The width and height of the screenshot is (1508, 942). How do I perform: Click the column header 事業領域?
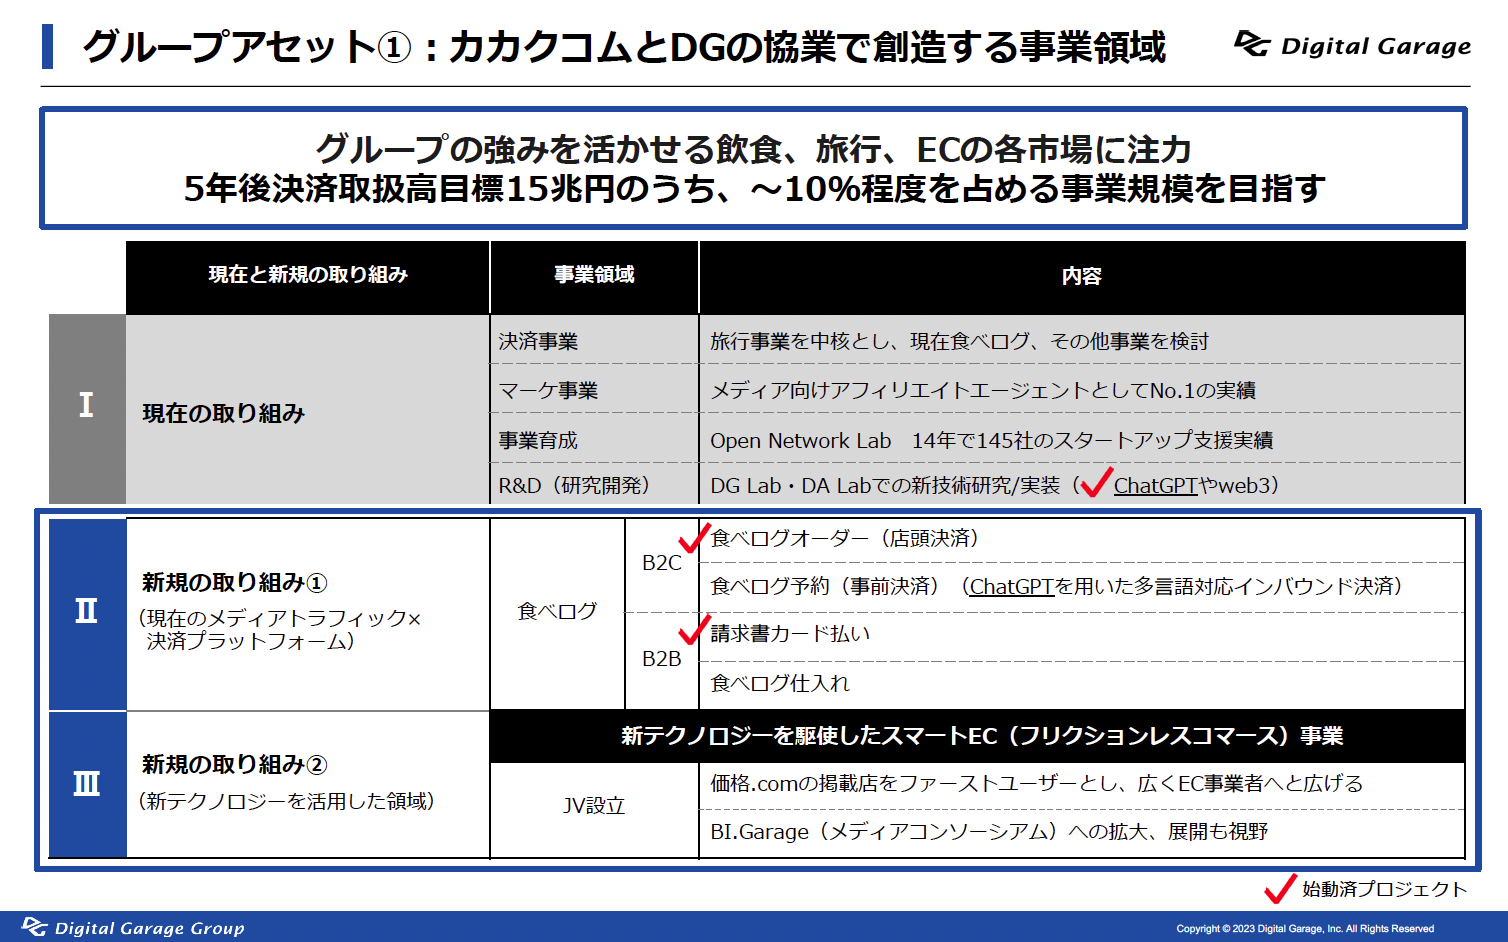[594, 275]
